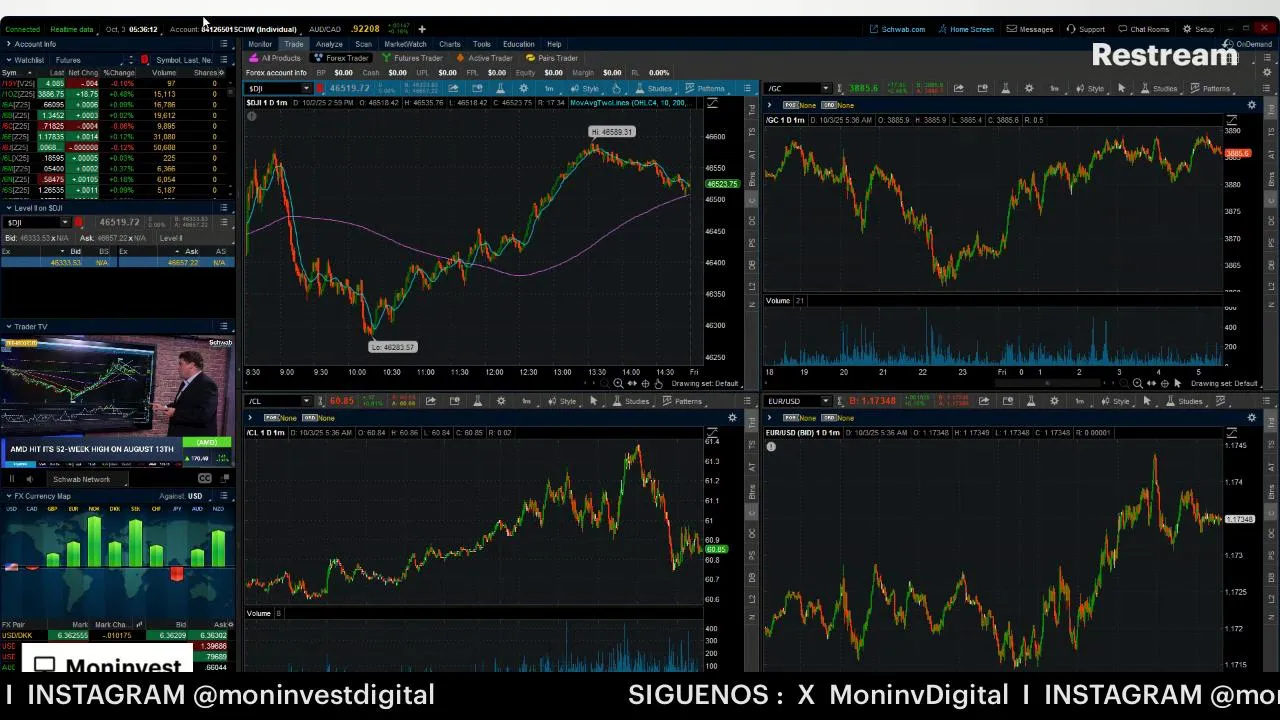This screenshot has height=720, width=1280.
Task: Open Drawing set Default under $DJI chart
Action: pyautogui.click(x=705, y=384)
